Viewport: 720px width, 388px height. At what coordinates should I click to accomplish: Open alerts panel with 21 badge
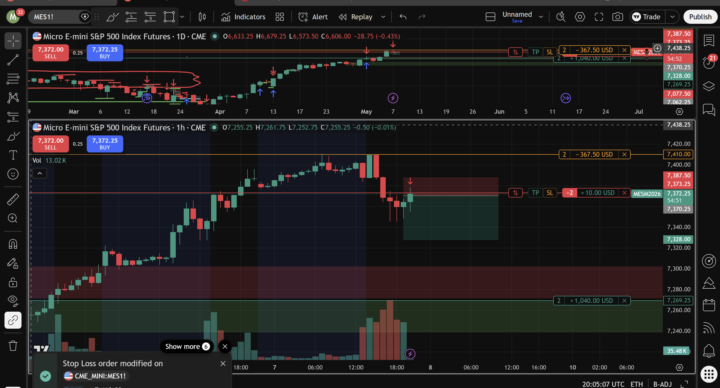[x=709, y=62]
